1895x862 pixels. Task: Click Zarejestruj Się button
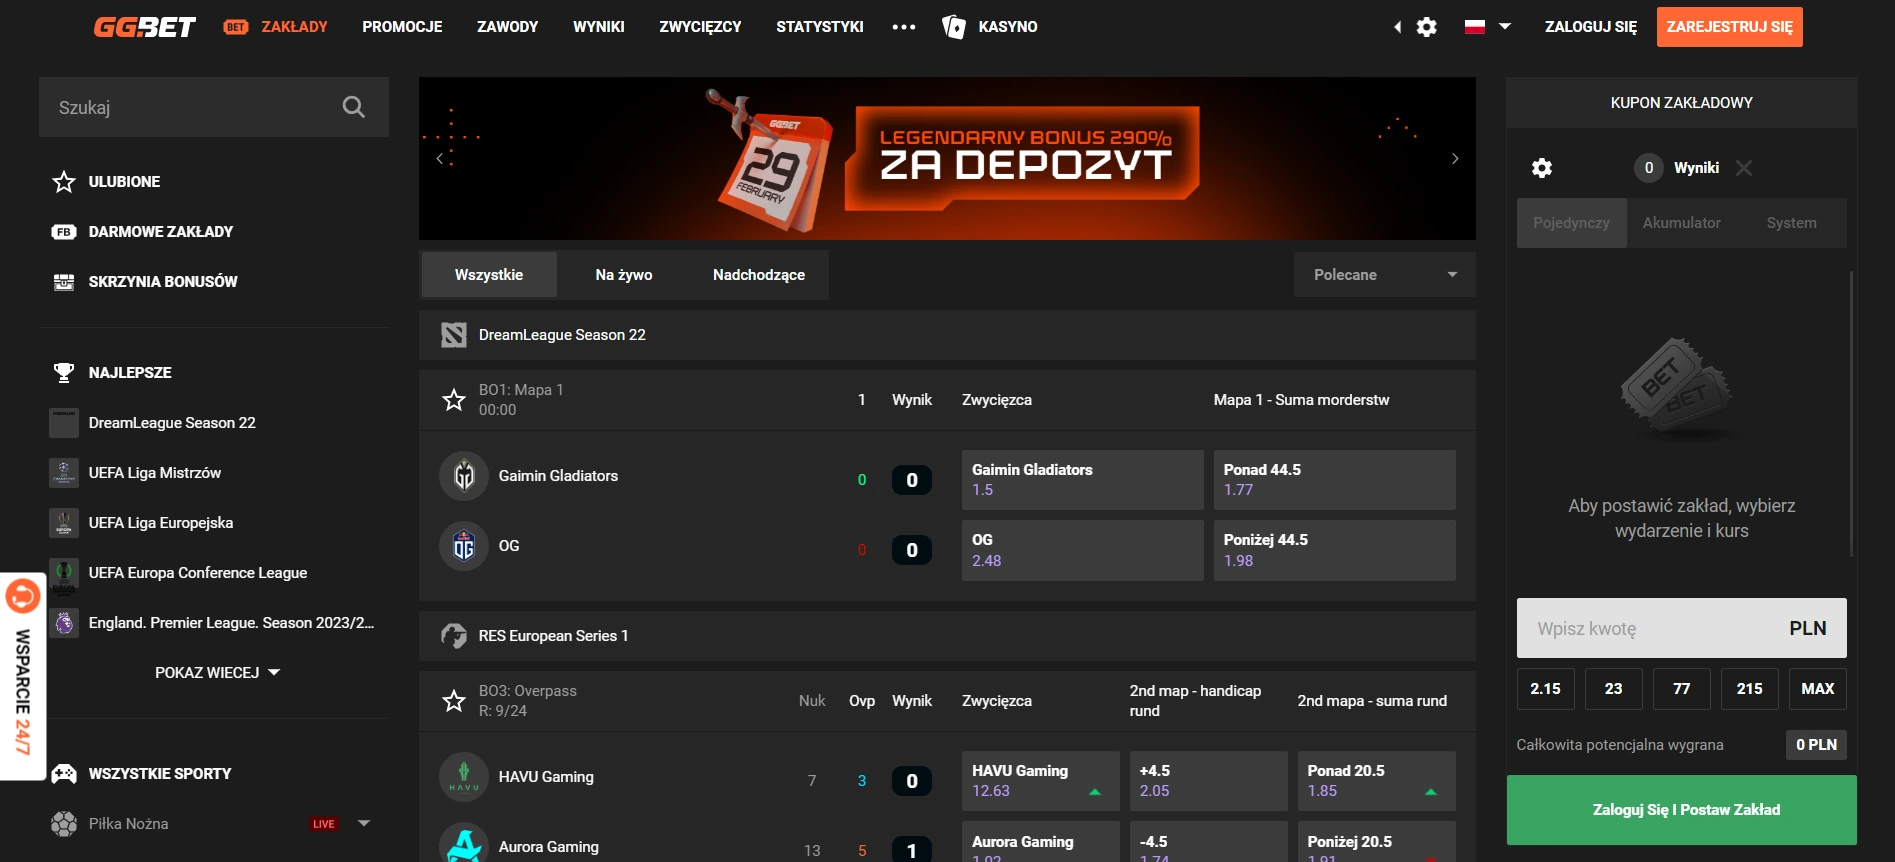1730,27
